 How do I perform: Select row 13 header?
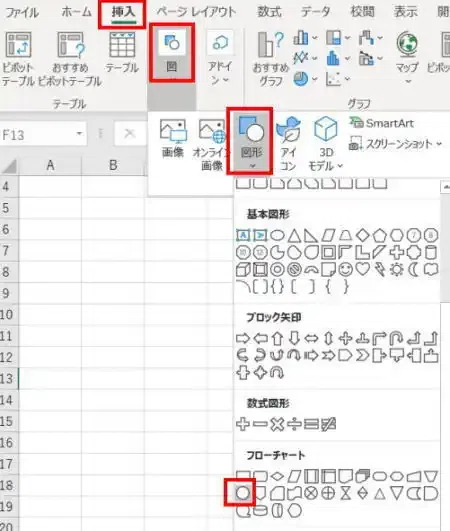pos(9,379)
